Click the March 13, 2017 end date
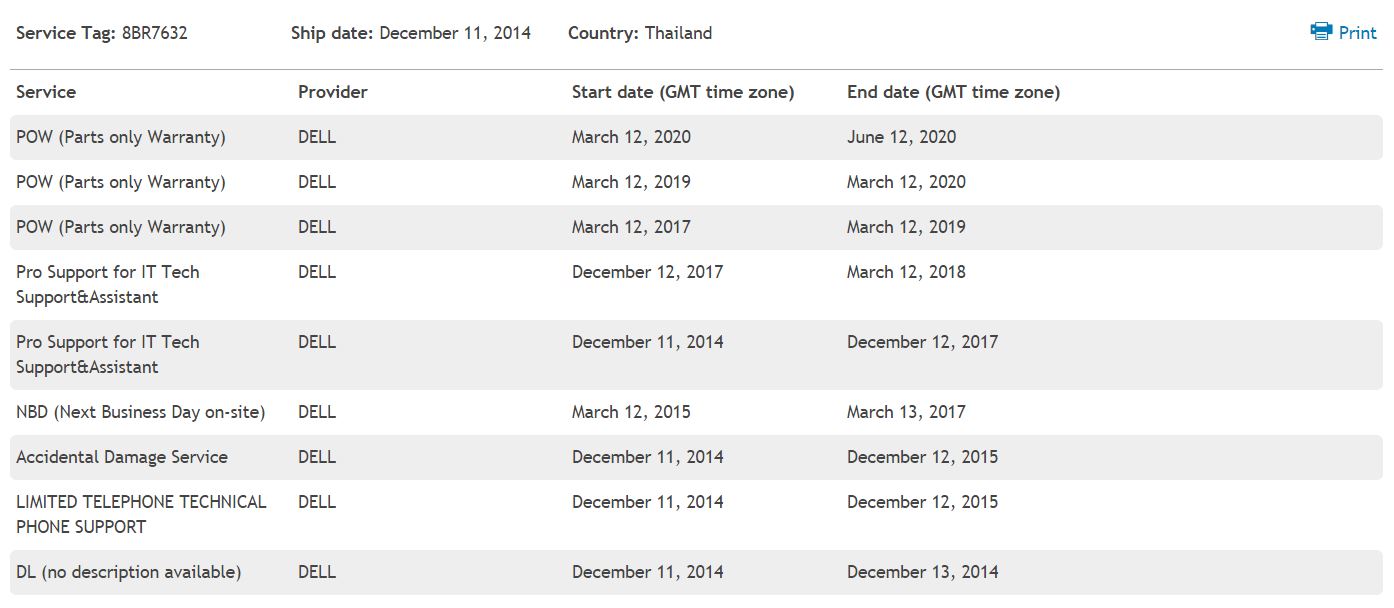The image size is (1394, 608). pyautogui.click(x=906, y=412)
